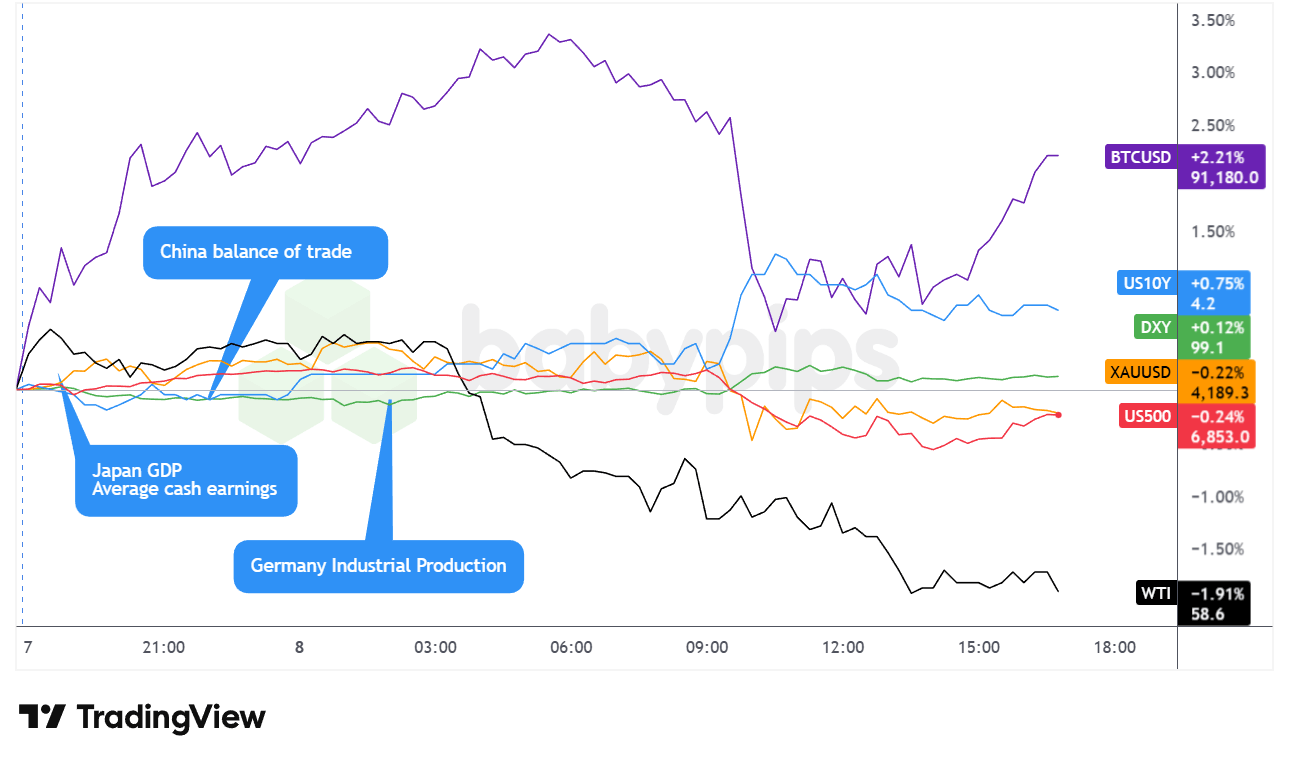Click the red US500 last-price dot
Image resolution: width=1289 pixels, height=764 pixels.
click(x=1059, y=414)
